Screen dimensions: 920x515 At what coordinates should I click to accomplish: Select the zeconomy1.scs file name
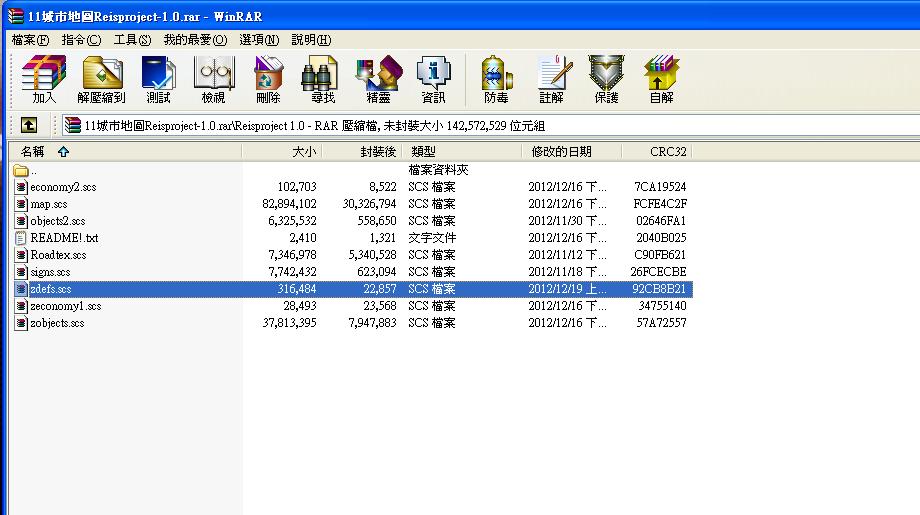[x=66, y=306]
